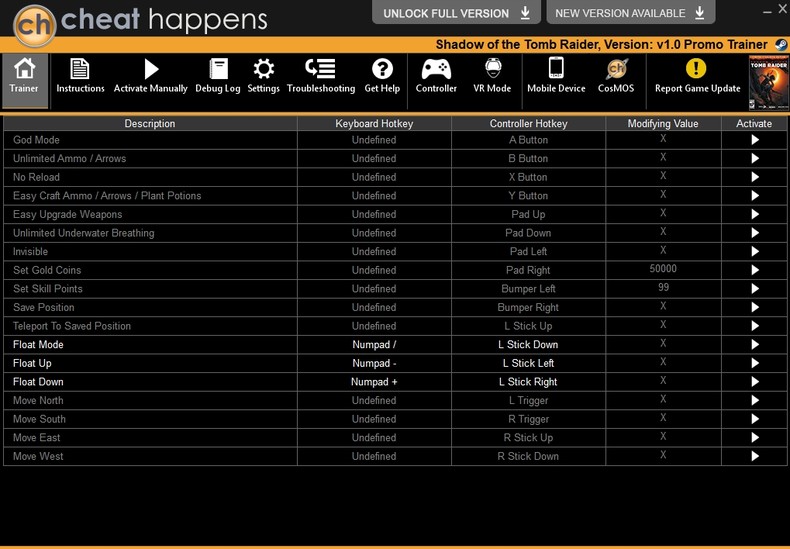Select the Move West description text
Image resolution: width=790 pixels, height=549 pixels.
coord(38,457)
